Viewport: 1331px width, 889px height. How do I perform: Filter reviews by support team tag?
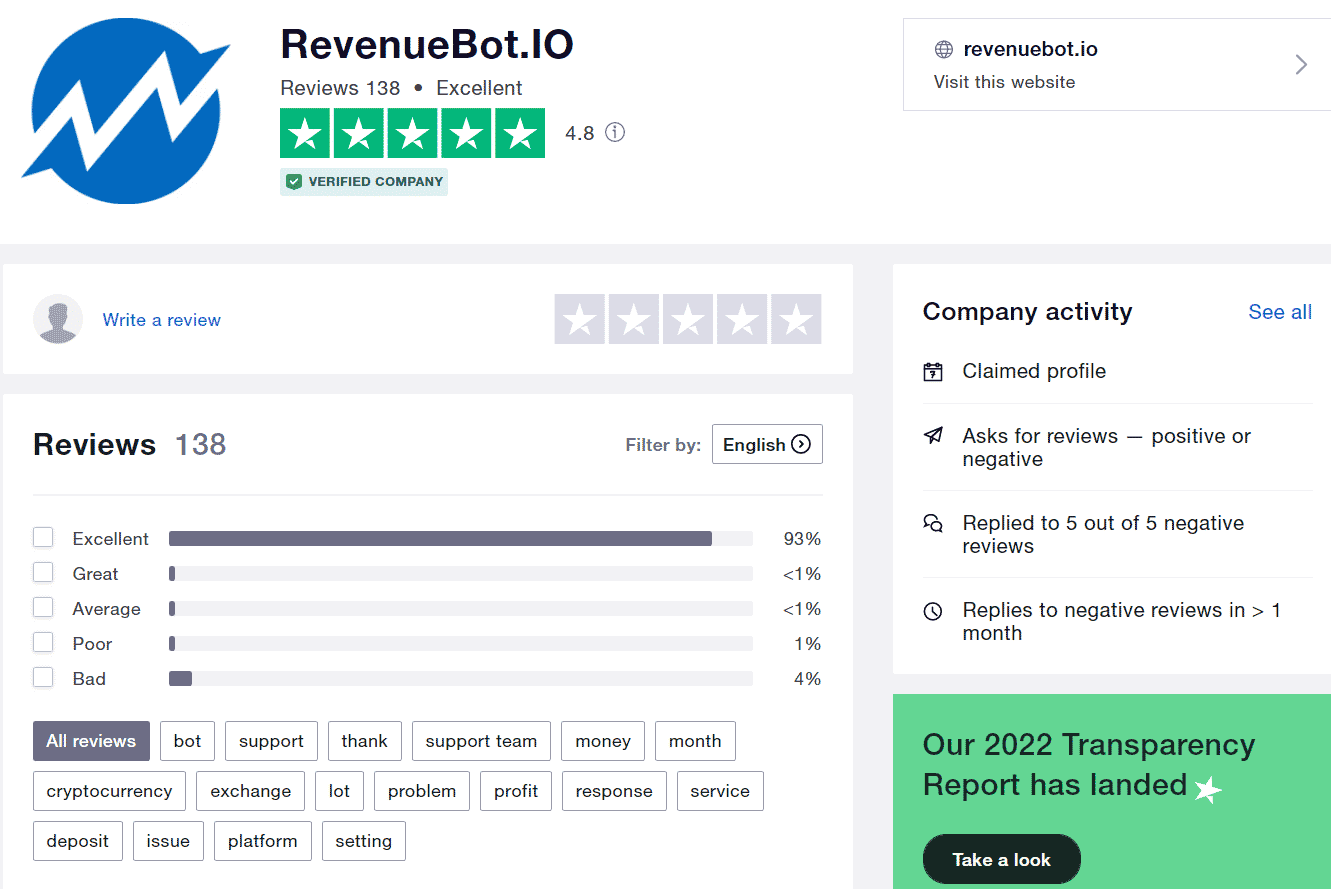(481, 741)
